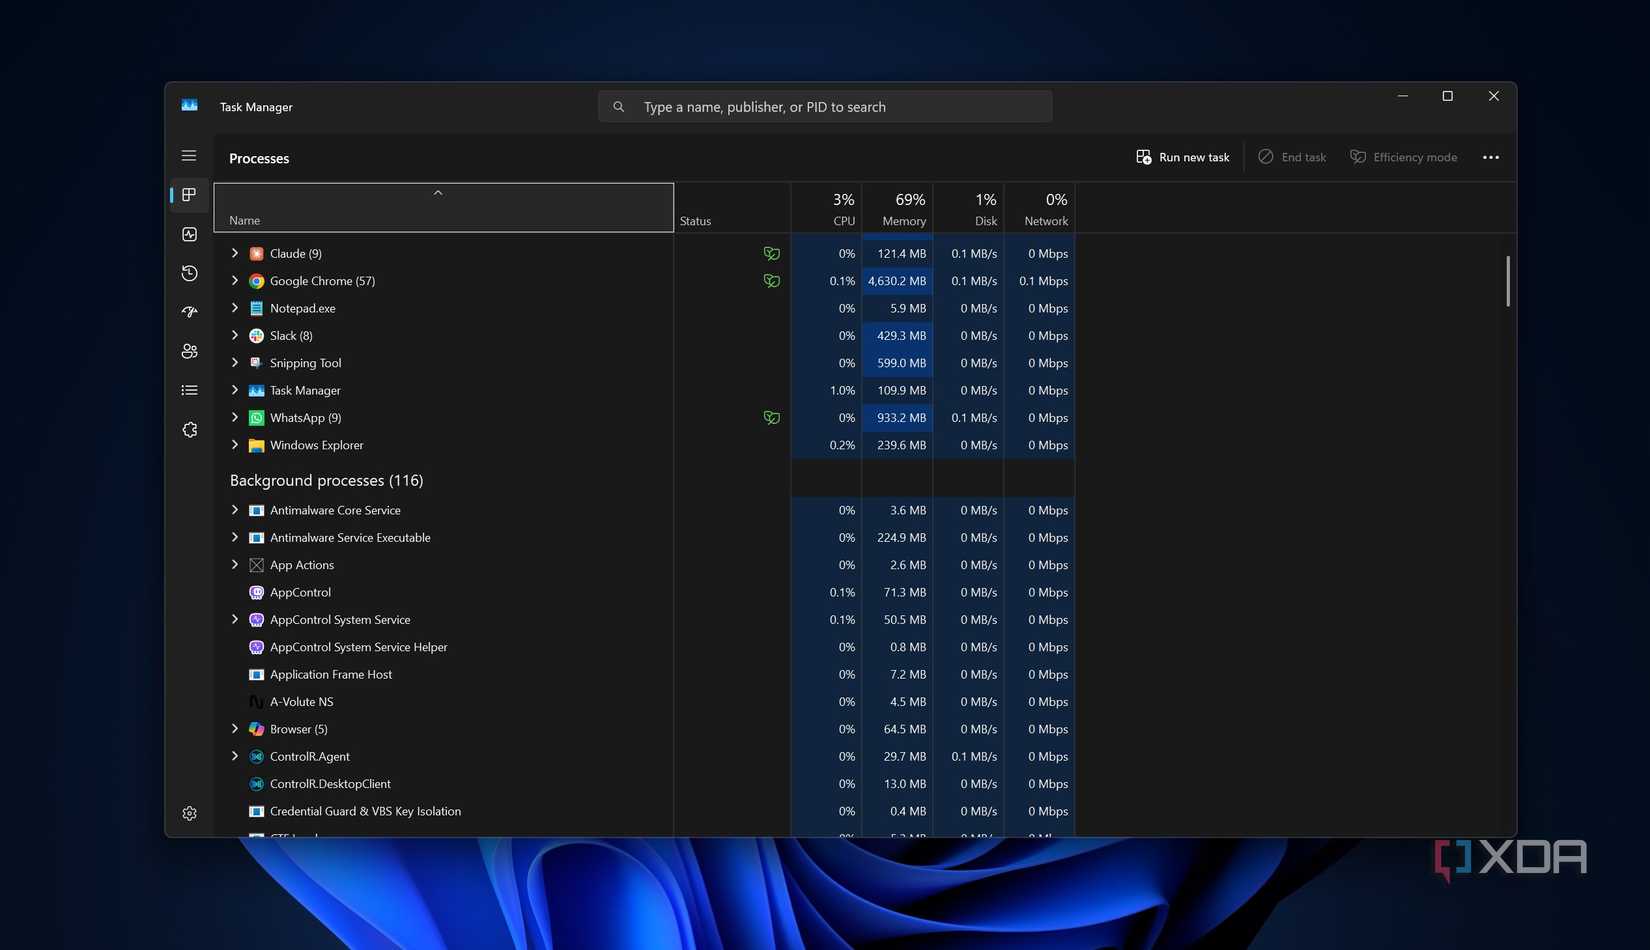
Task: Open Startup apps in the sidebar
Action: pyautogui.click(x=189, y=312)
